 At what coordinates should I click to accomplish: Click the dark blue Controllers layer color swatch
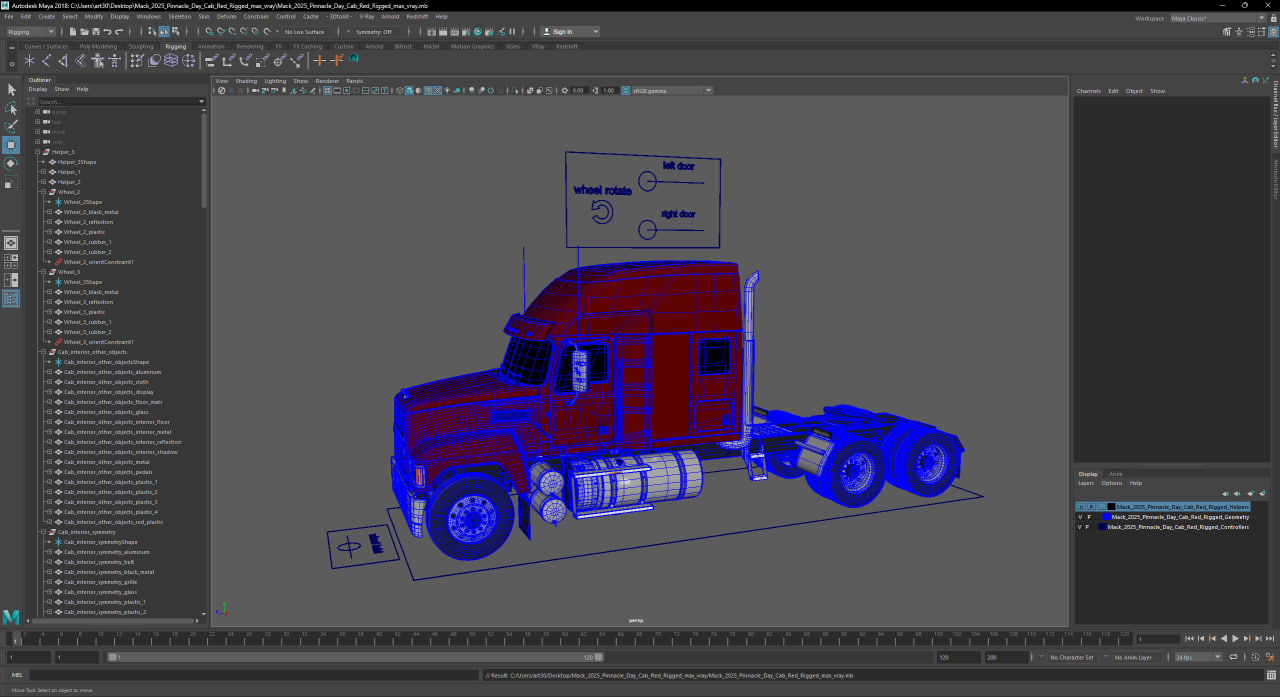[1102, 527]
